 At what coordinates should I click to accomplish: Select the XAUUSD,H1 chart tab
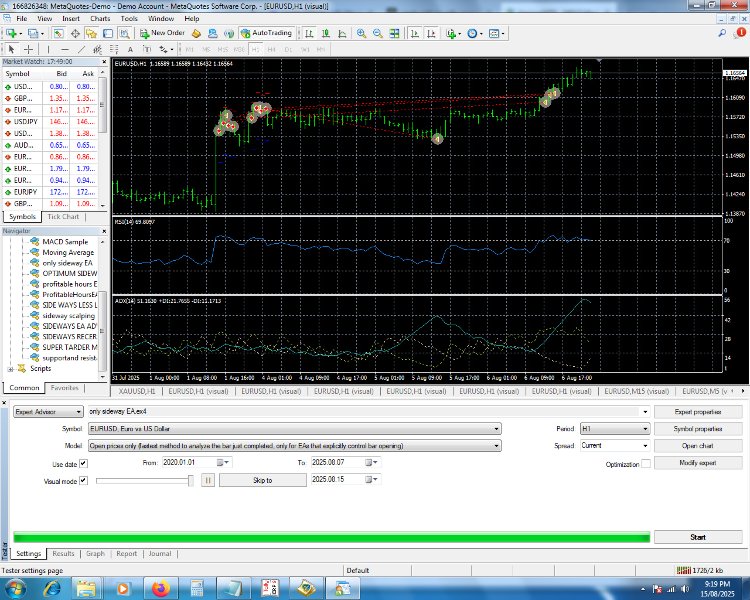click(137, 391)
